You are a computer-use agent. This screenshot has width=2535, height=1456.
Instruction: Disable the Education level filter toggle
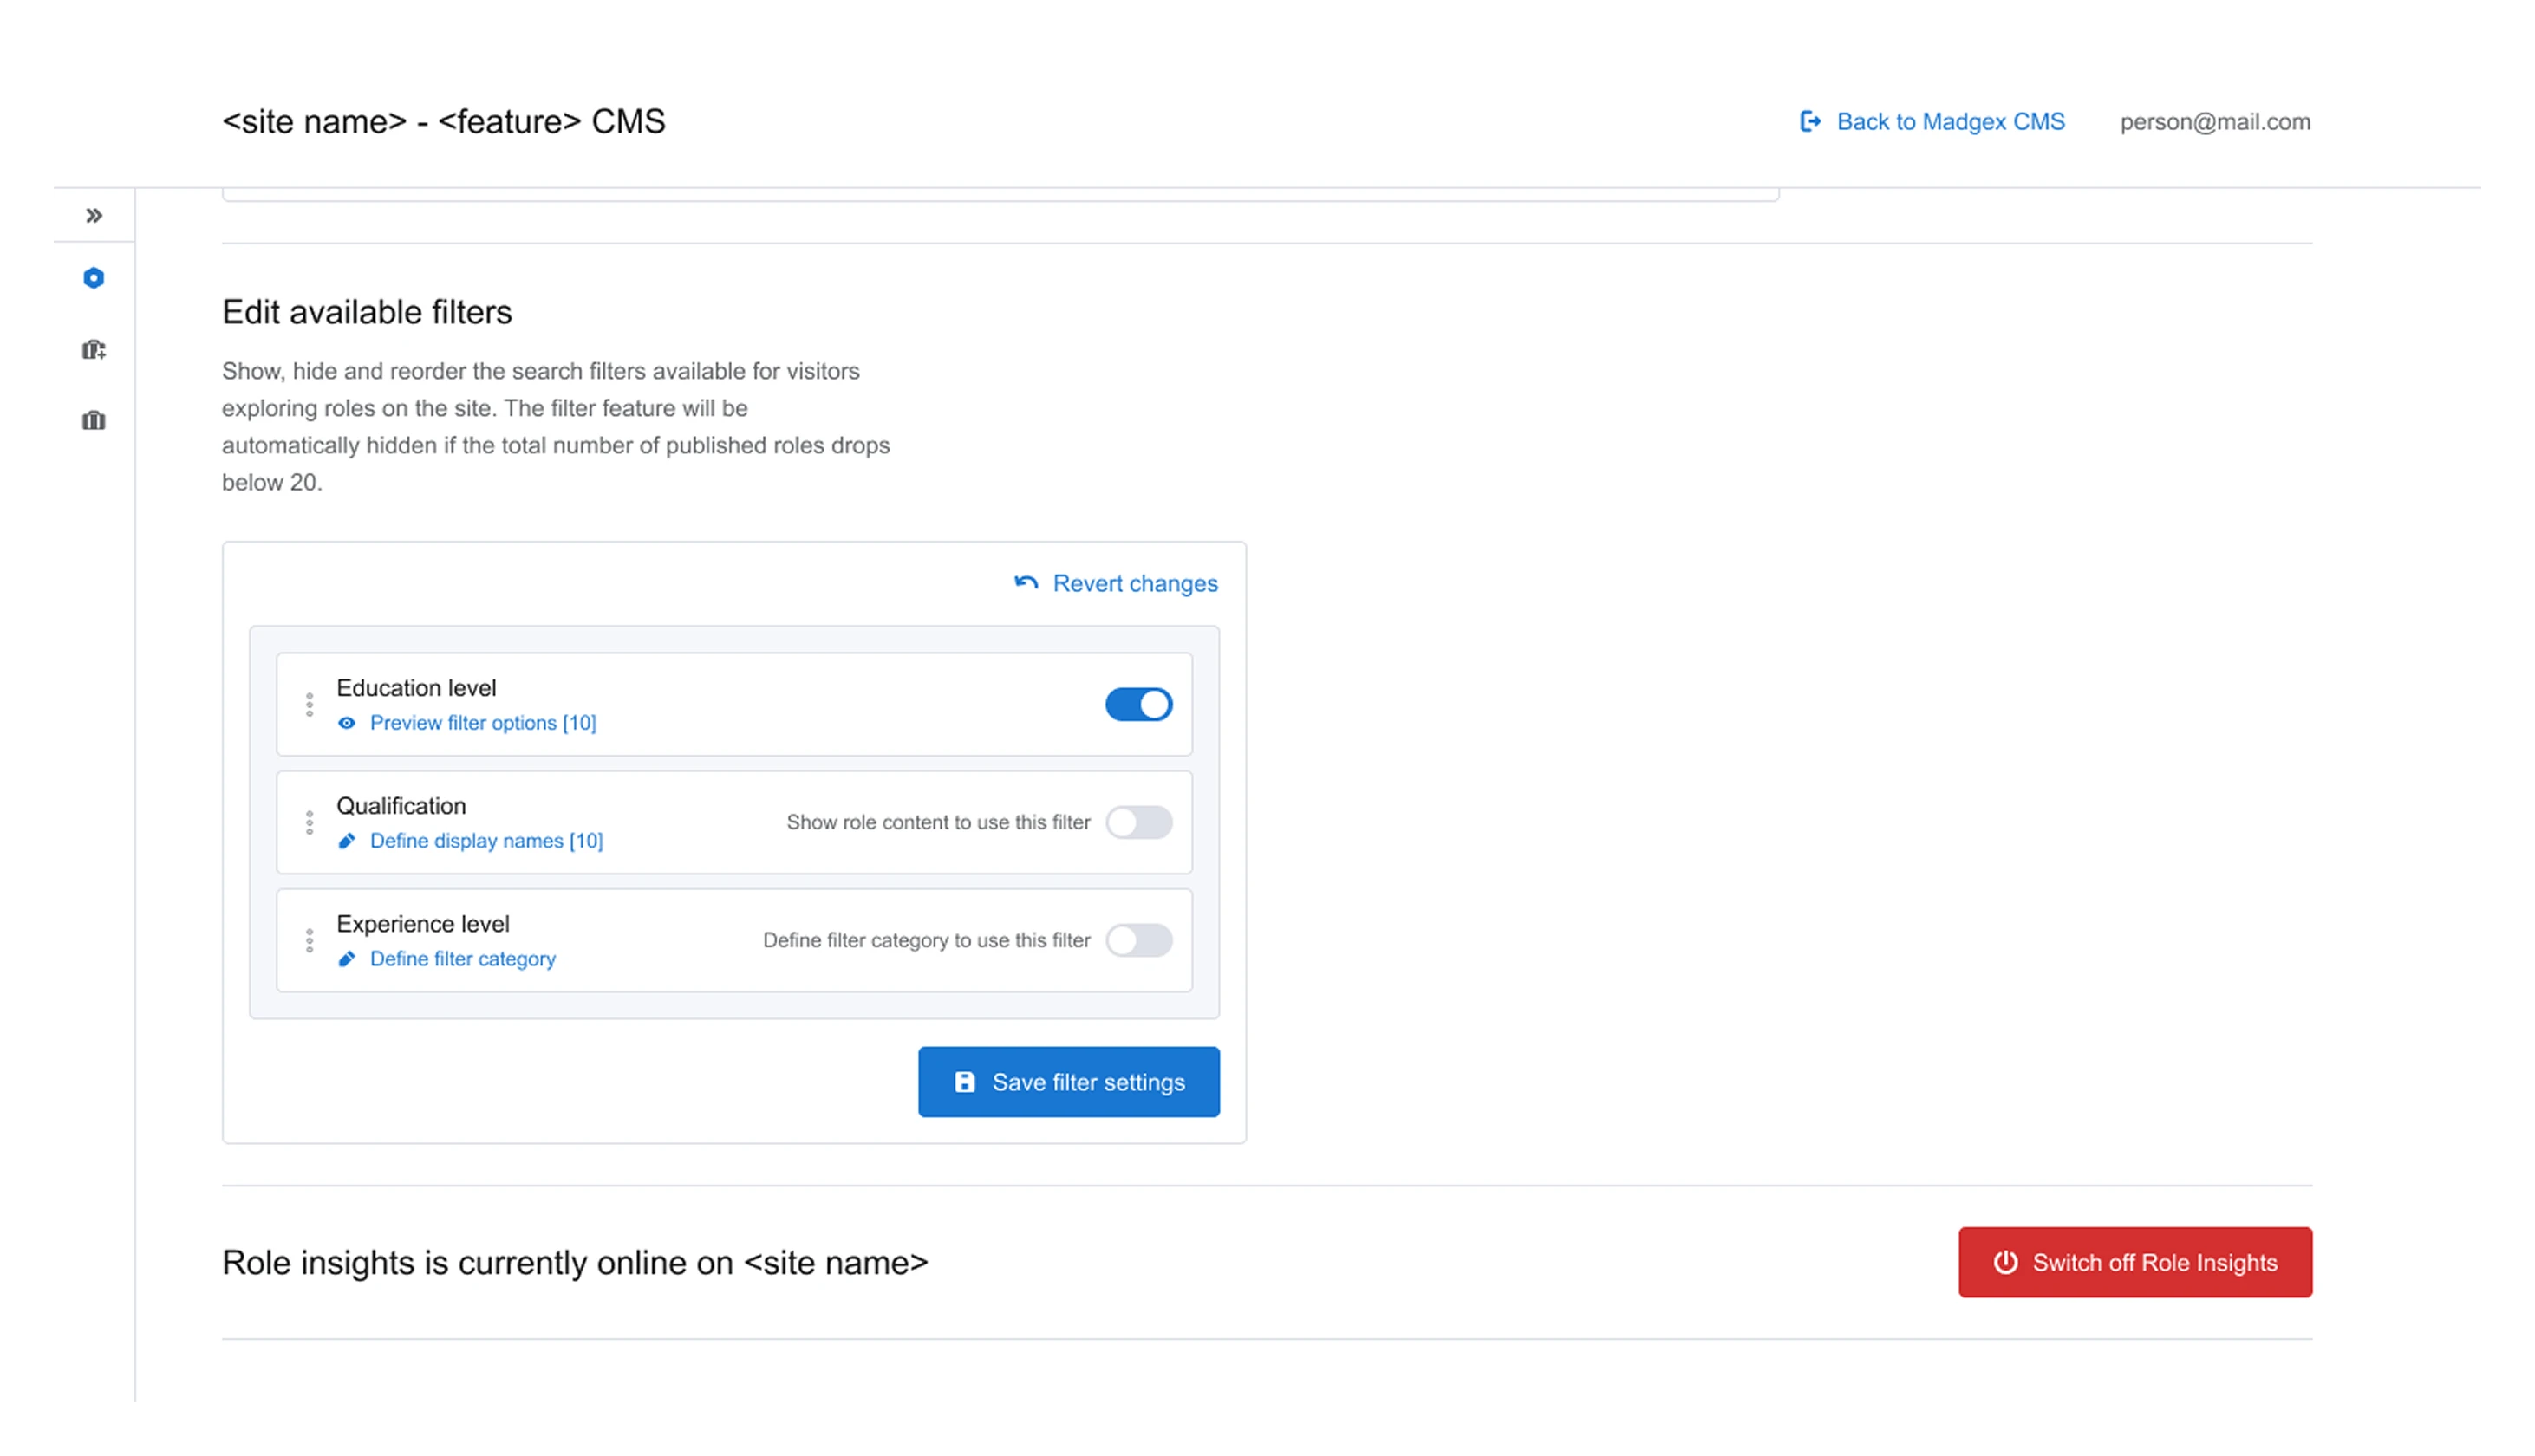[x=1138, y=704]
